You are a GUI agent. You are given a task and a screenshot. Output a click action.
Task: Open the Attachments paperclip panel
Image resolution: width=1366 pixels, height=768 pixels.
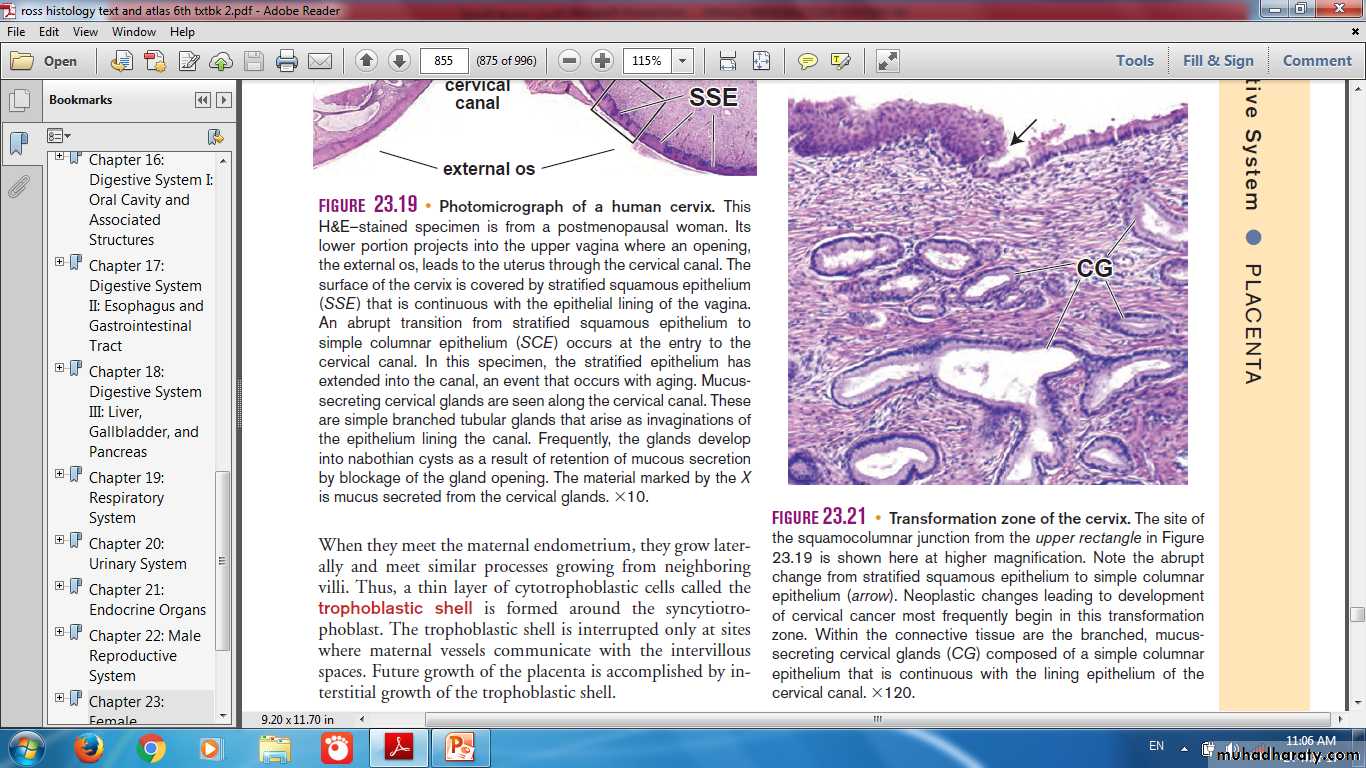point(18,186)
